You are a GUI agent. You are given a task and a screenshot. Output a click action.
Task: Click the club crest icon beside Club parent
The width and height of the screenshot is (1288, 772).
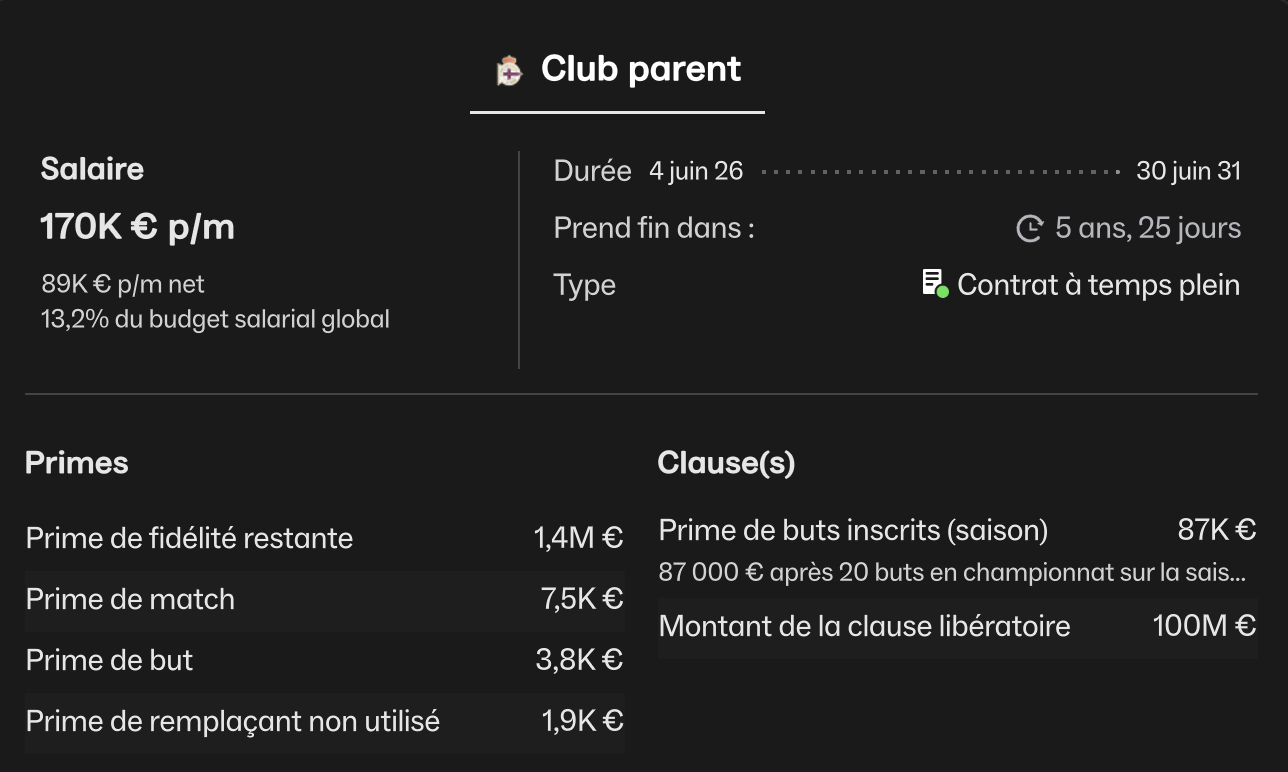(x=509, y=71)
